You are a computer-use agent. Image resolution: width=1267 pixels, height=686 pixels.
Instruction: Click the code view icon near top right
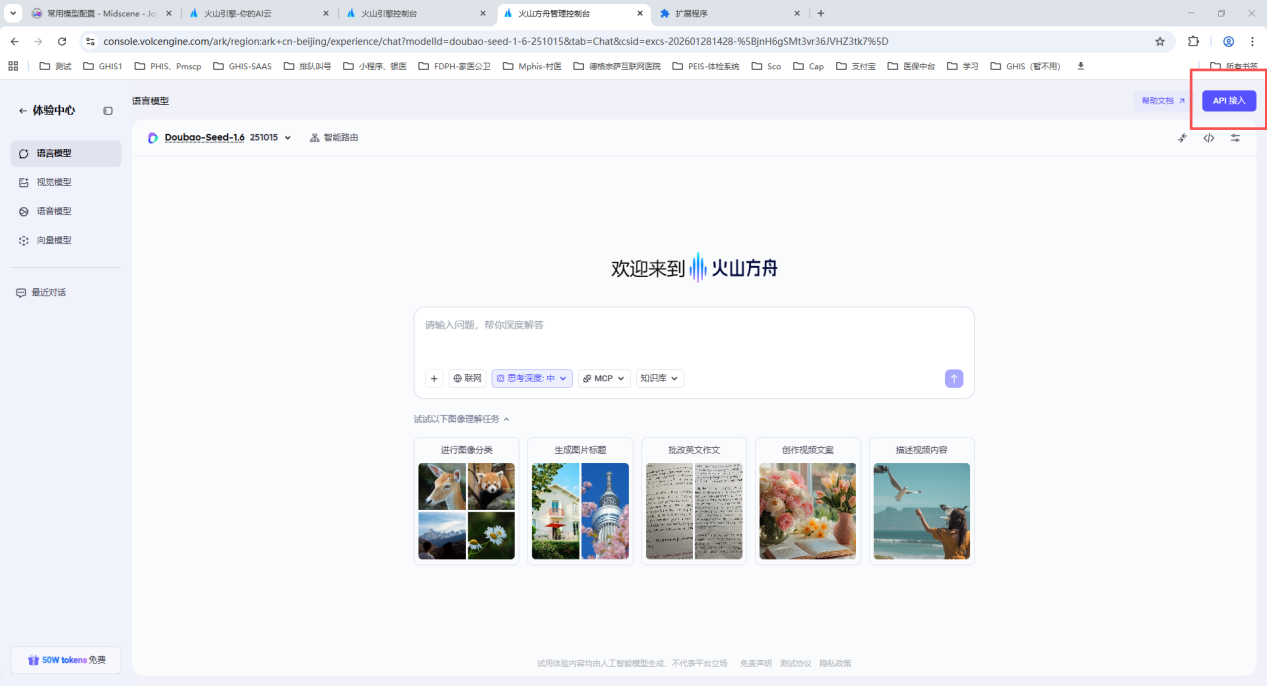tap(1208, 138)
